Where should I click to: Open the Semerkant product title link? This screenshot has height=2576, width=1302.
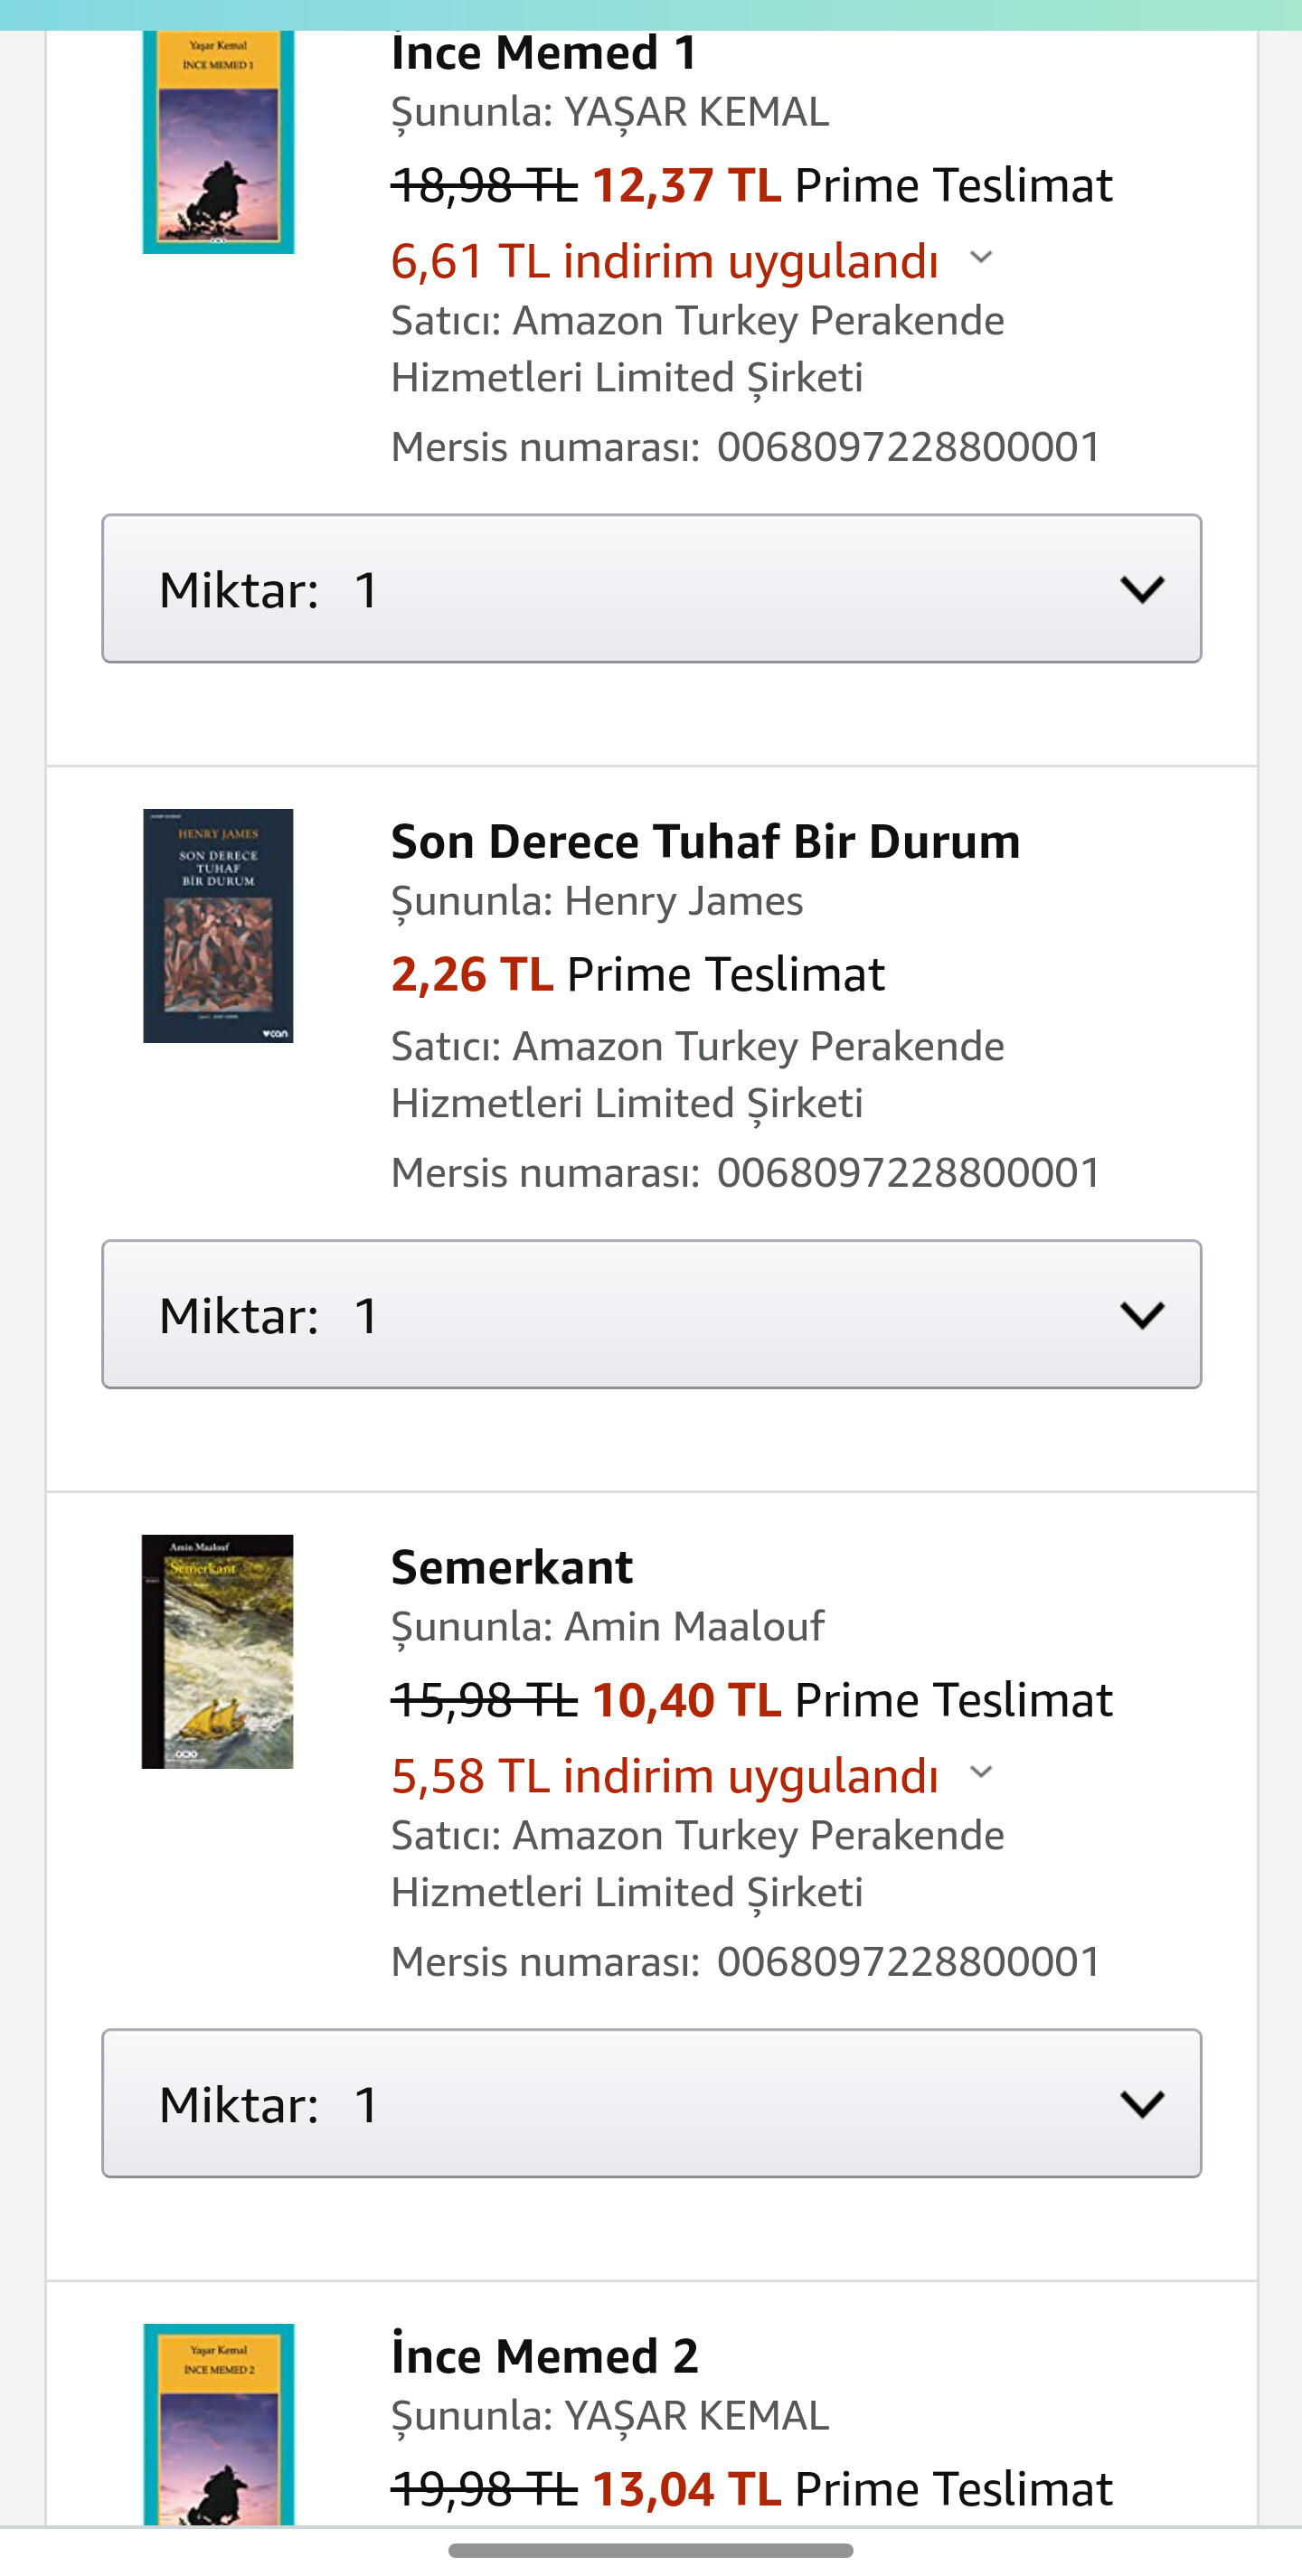(x=512, y=1567)
